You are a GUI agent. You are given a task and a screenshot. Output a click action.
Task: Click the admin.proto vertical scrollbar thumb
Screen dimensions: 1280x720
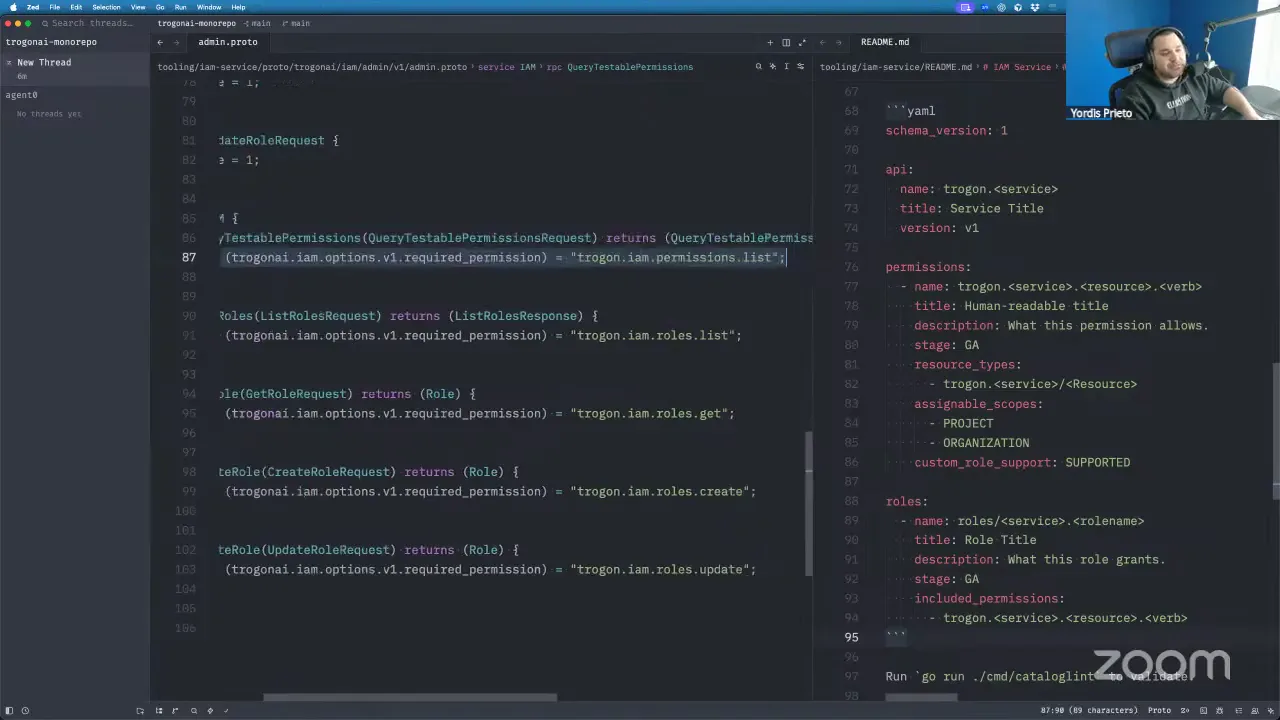coord(809,504)
